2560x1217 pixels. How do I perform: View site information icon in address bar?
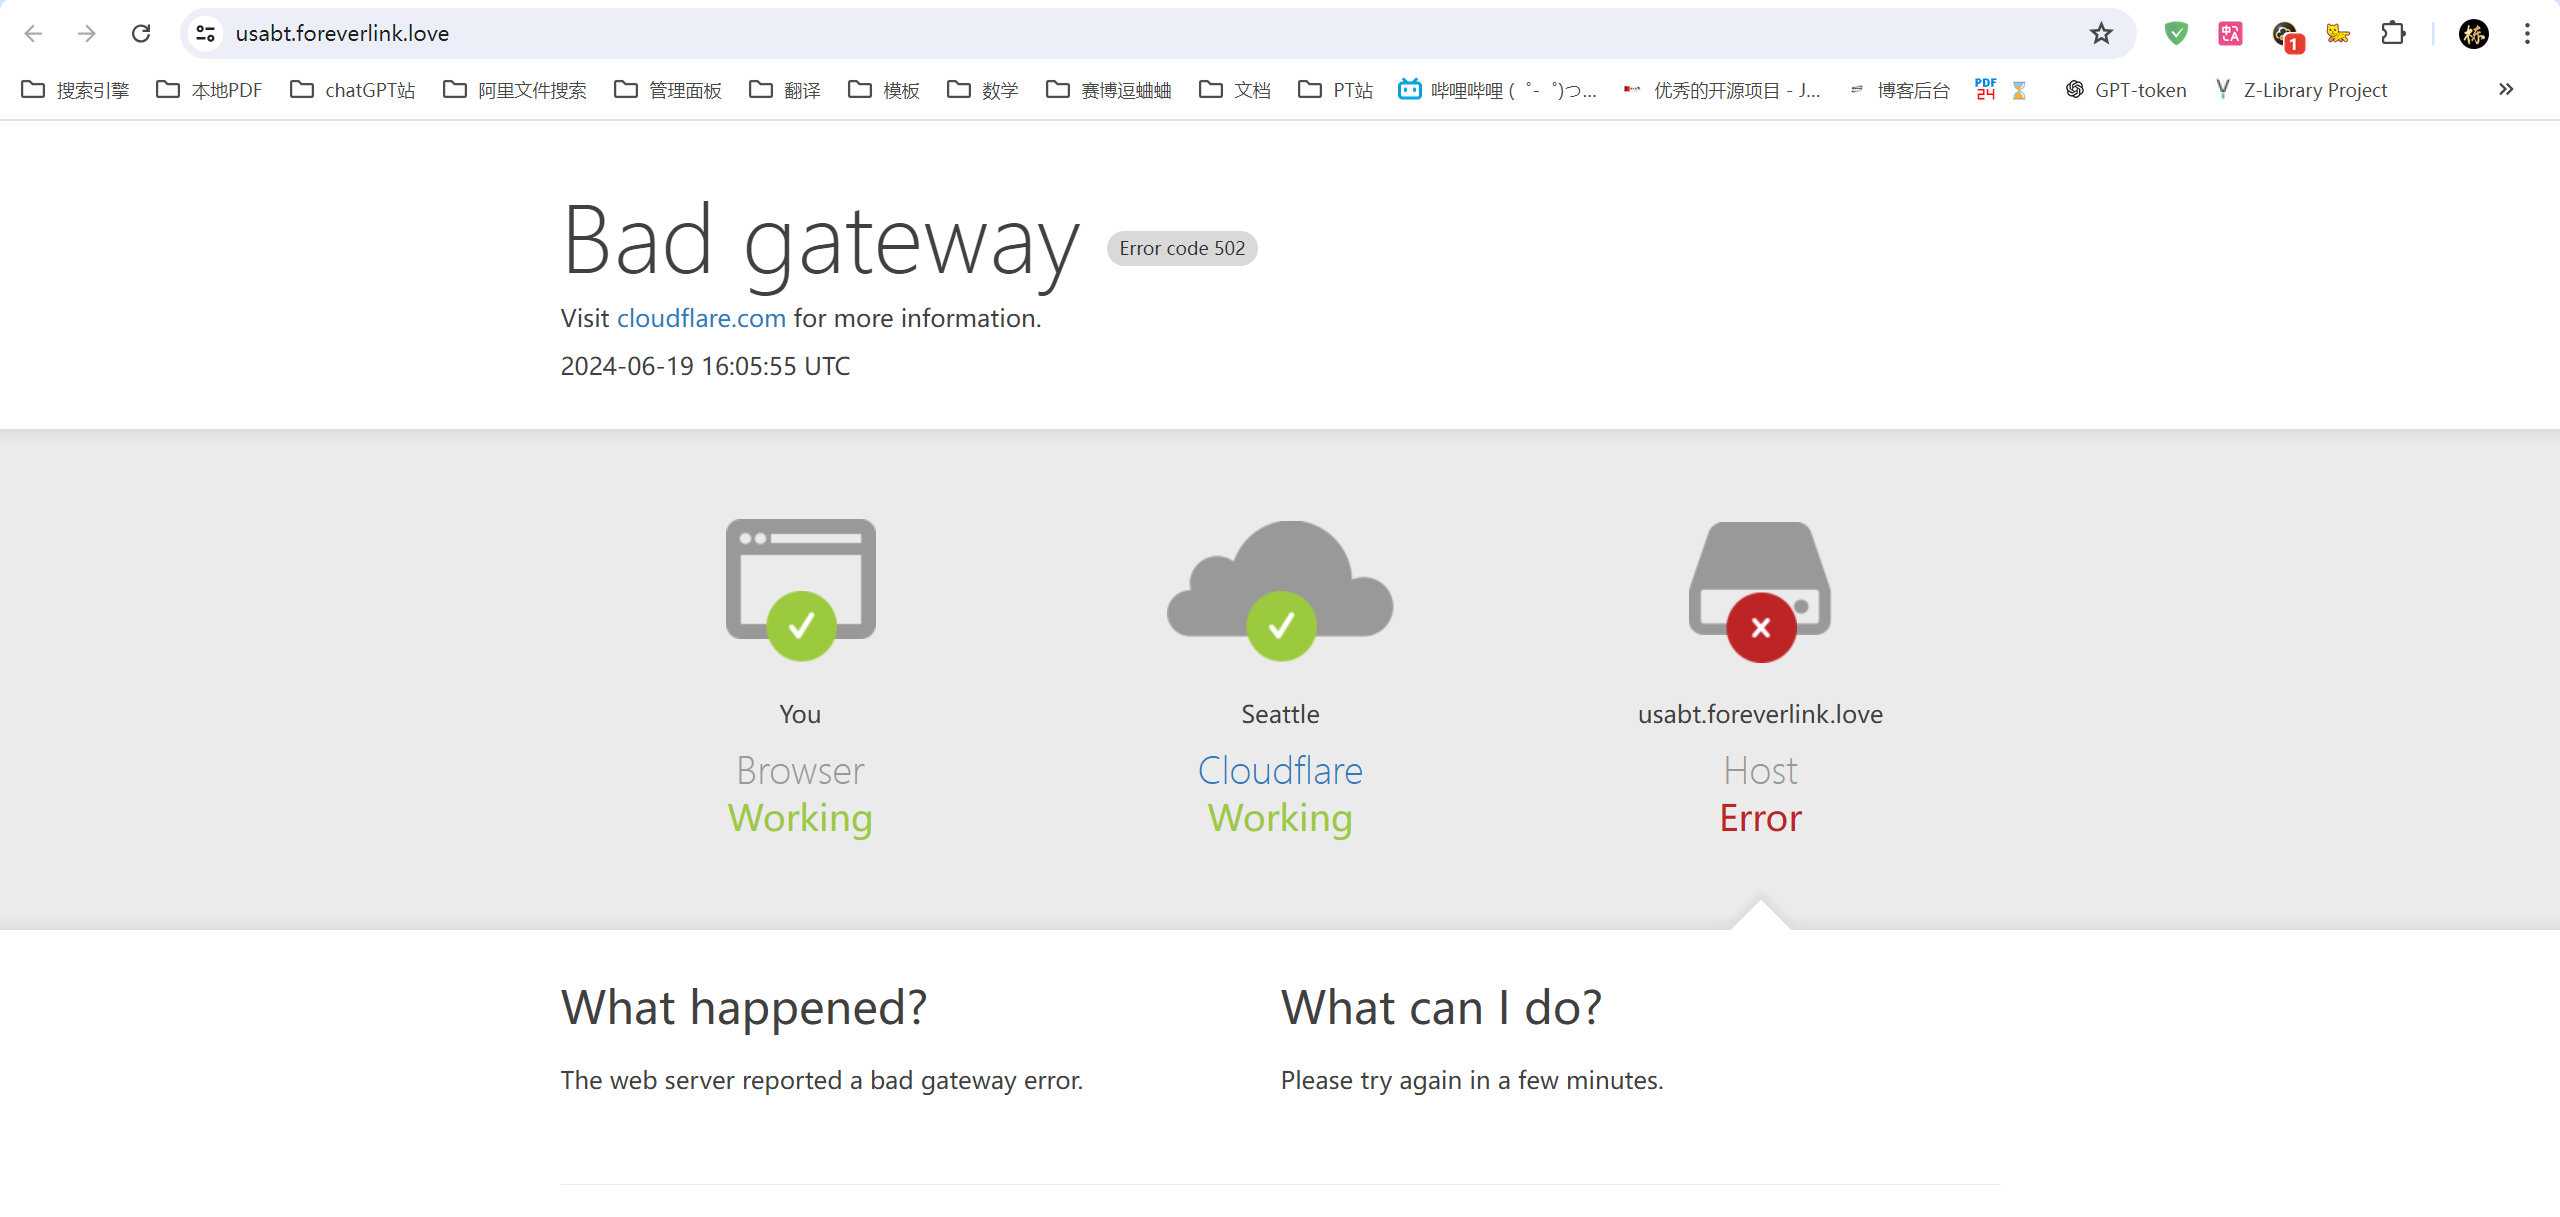click(x=206, y=34)
